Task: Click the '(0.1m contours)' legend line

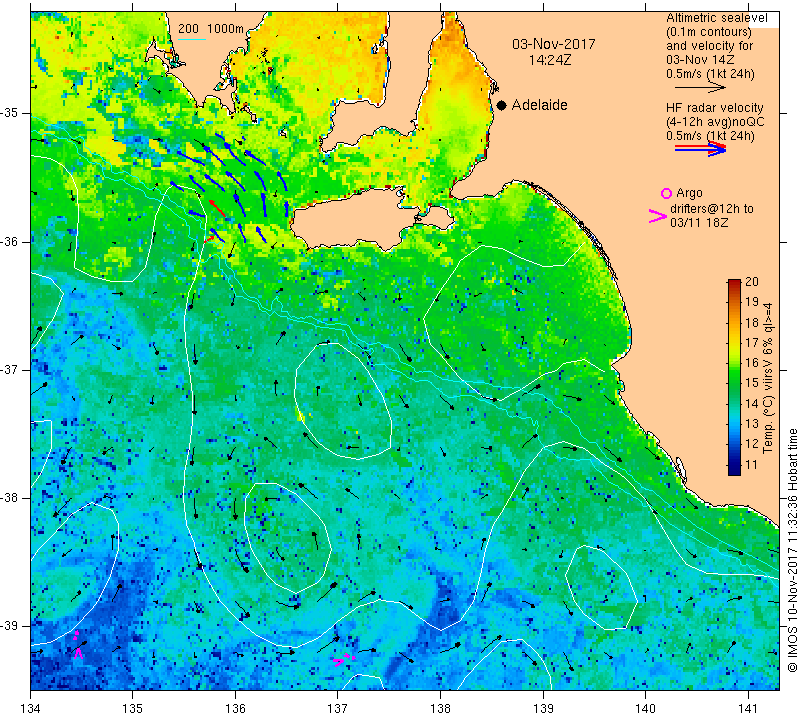Action: click(708, 32)
